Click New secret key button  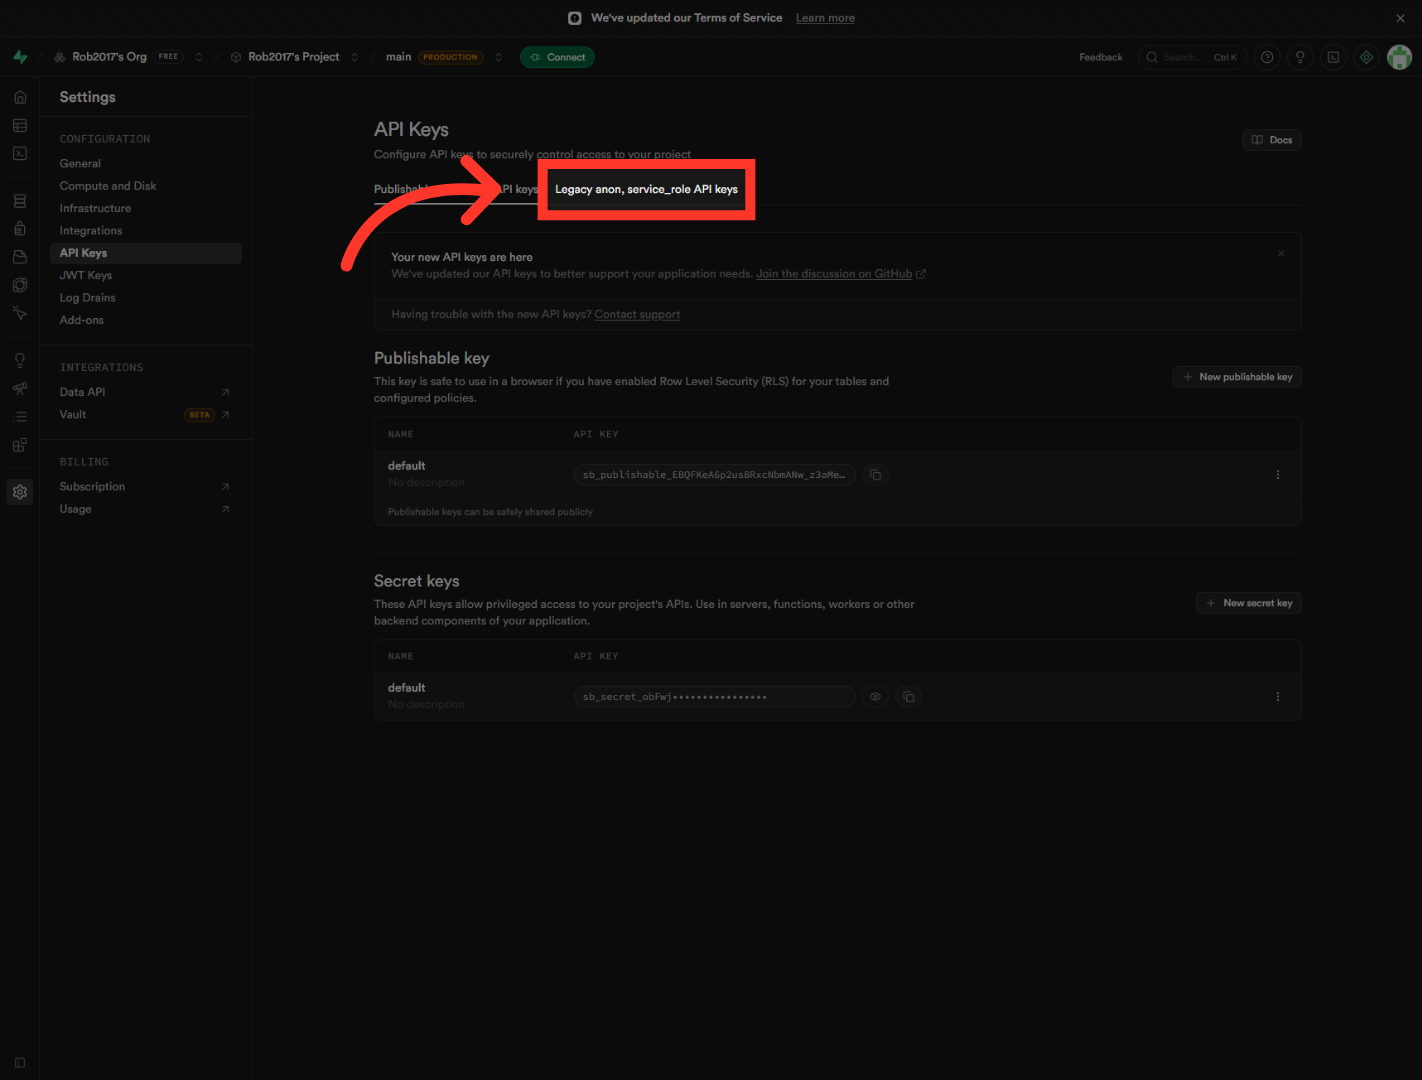[1249, 603]
